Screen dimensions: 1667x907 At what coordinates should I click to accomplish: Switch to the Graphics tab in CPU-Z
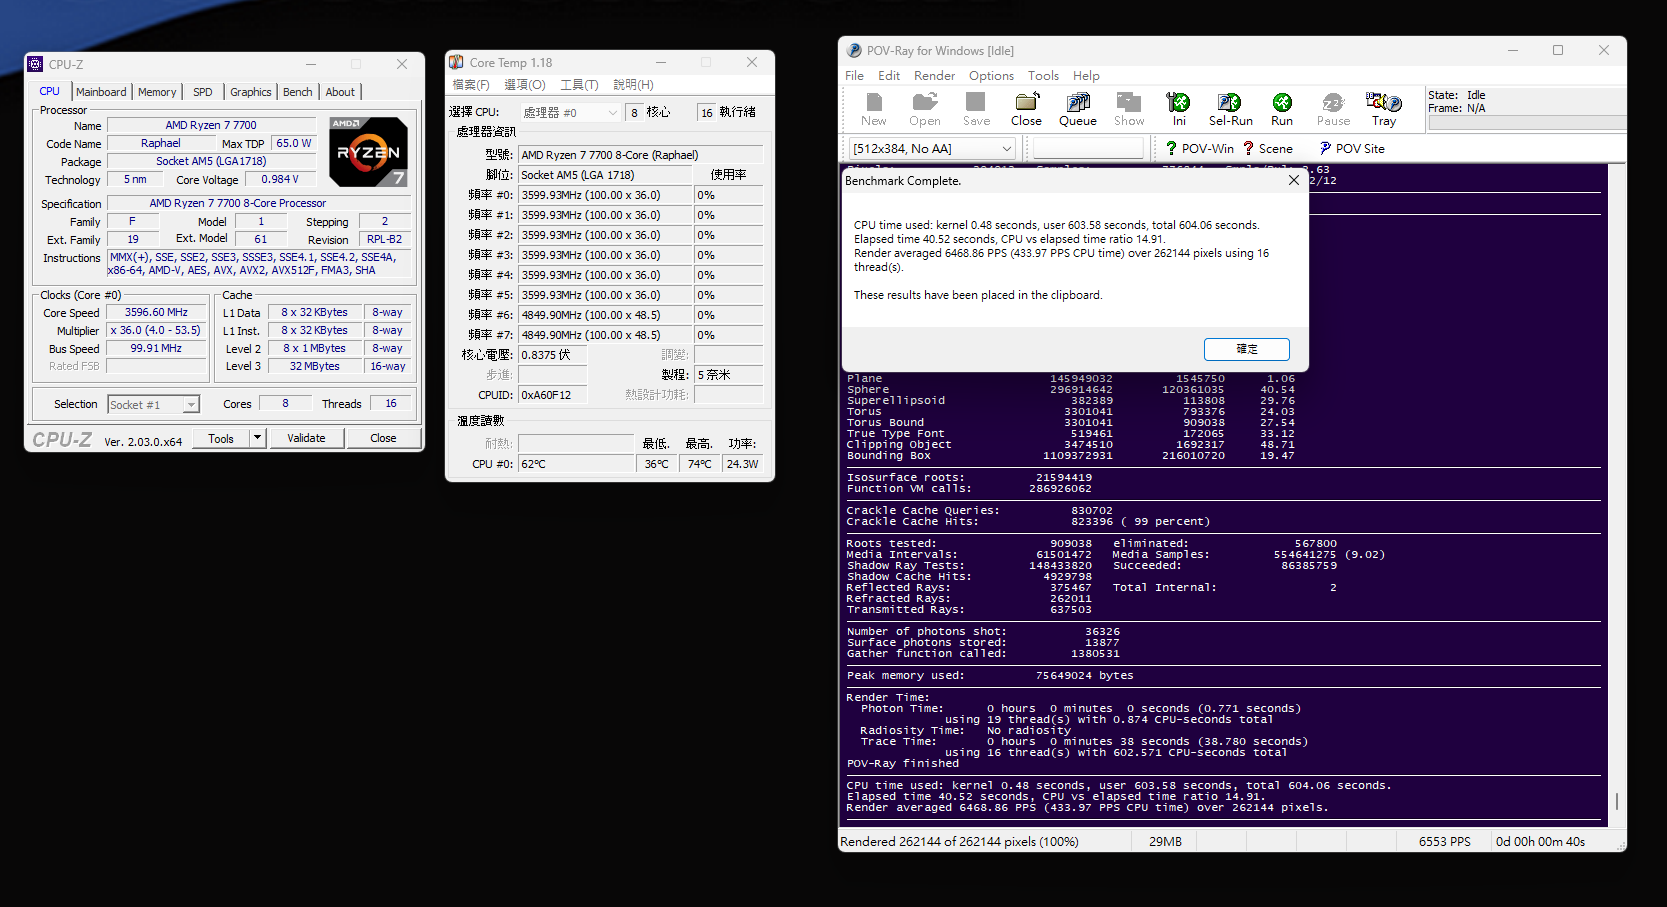[x=250, y=92]
